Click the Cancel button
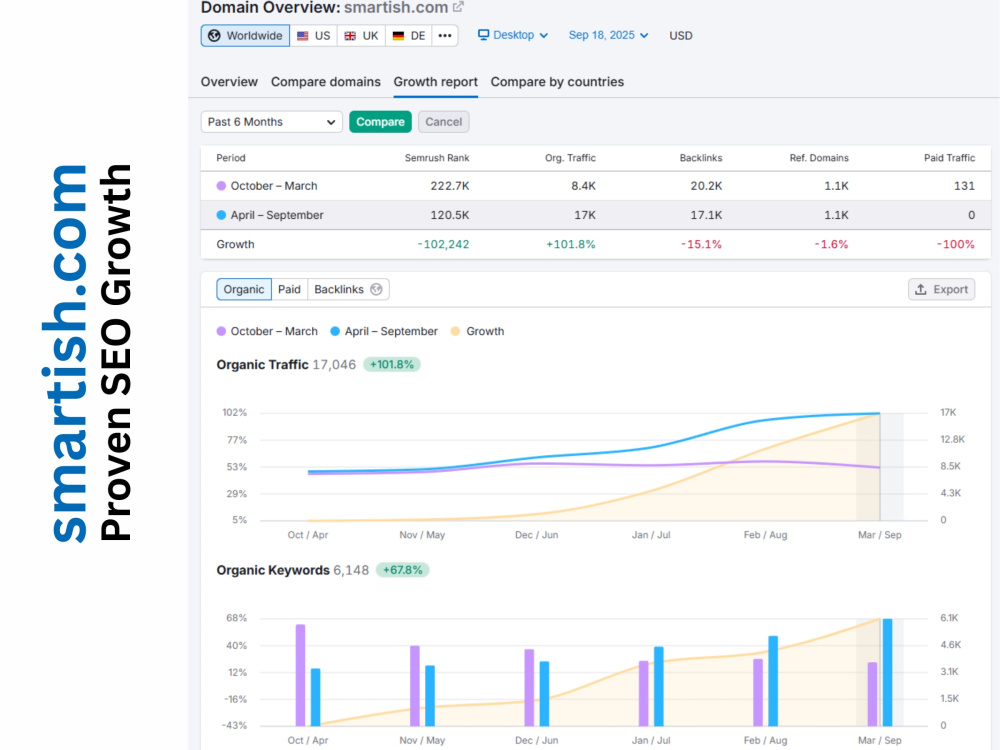1000x750 pixels. point(443,122)
